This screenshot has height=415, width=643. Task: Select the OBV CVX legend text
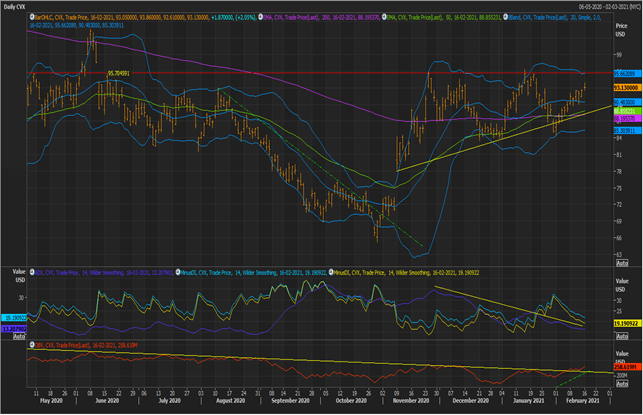click(86, 346)
